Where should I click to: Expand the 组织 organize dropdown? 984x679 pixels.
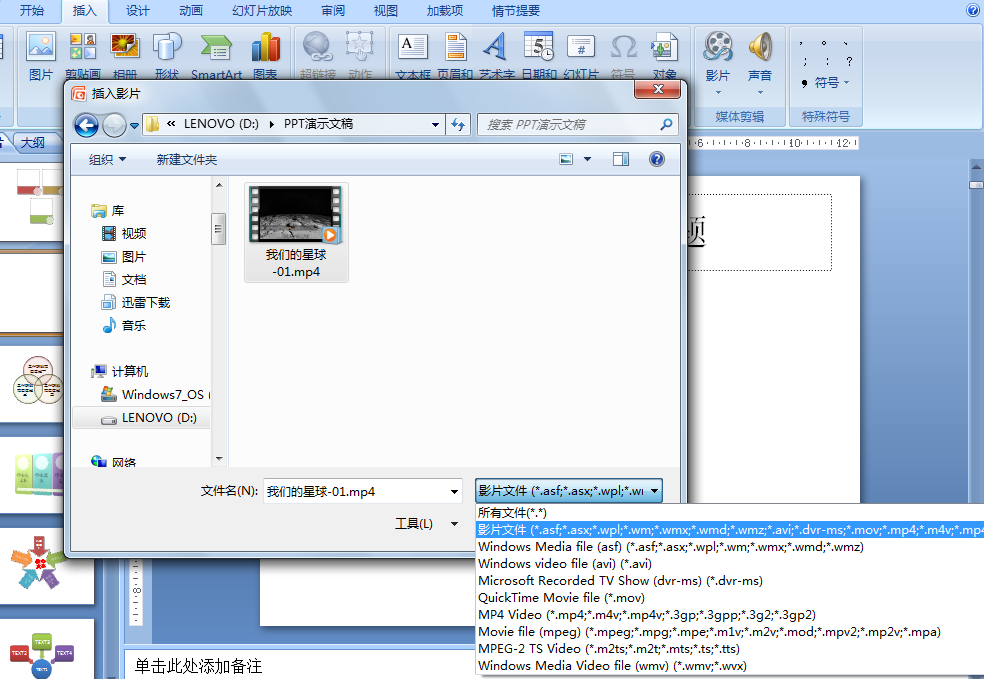[107, 159]
